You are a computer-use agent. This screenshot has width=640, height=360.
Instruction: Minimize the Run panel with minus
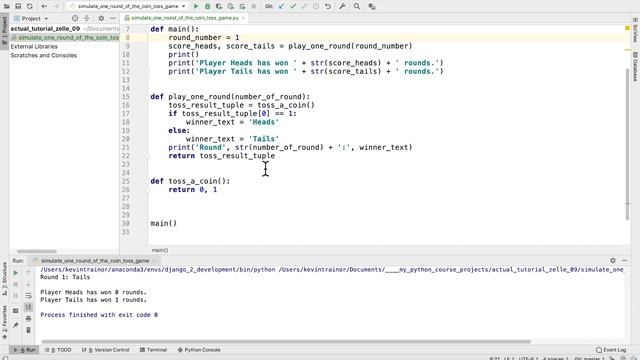[x=624, y=260]
